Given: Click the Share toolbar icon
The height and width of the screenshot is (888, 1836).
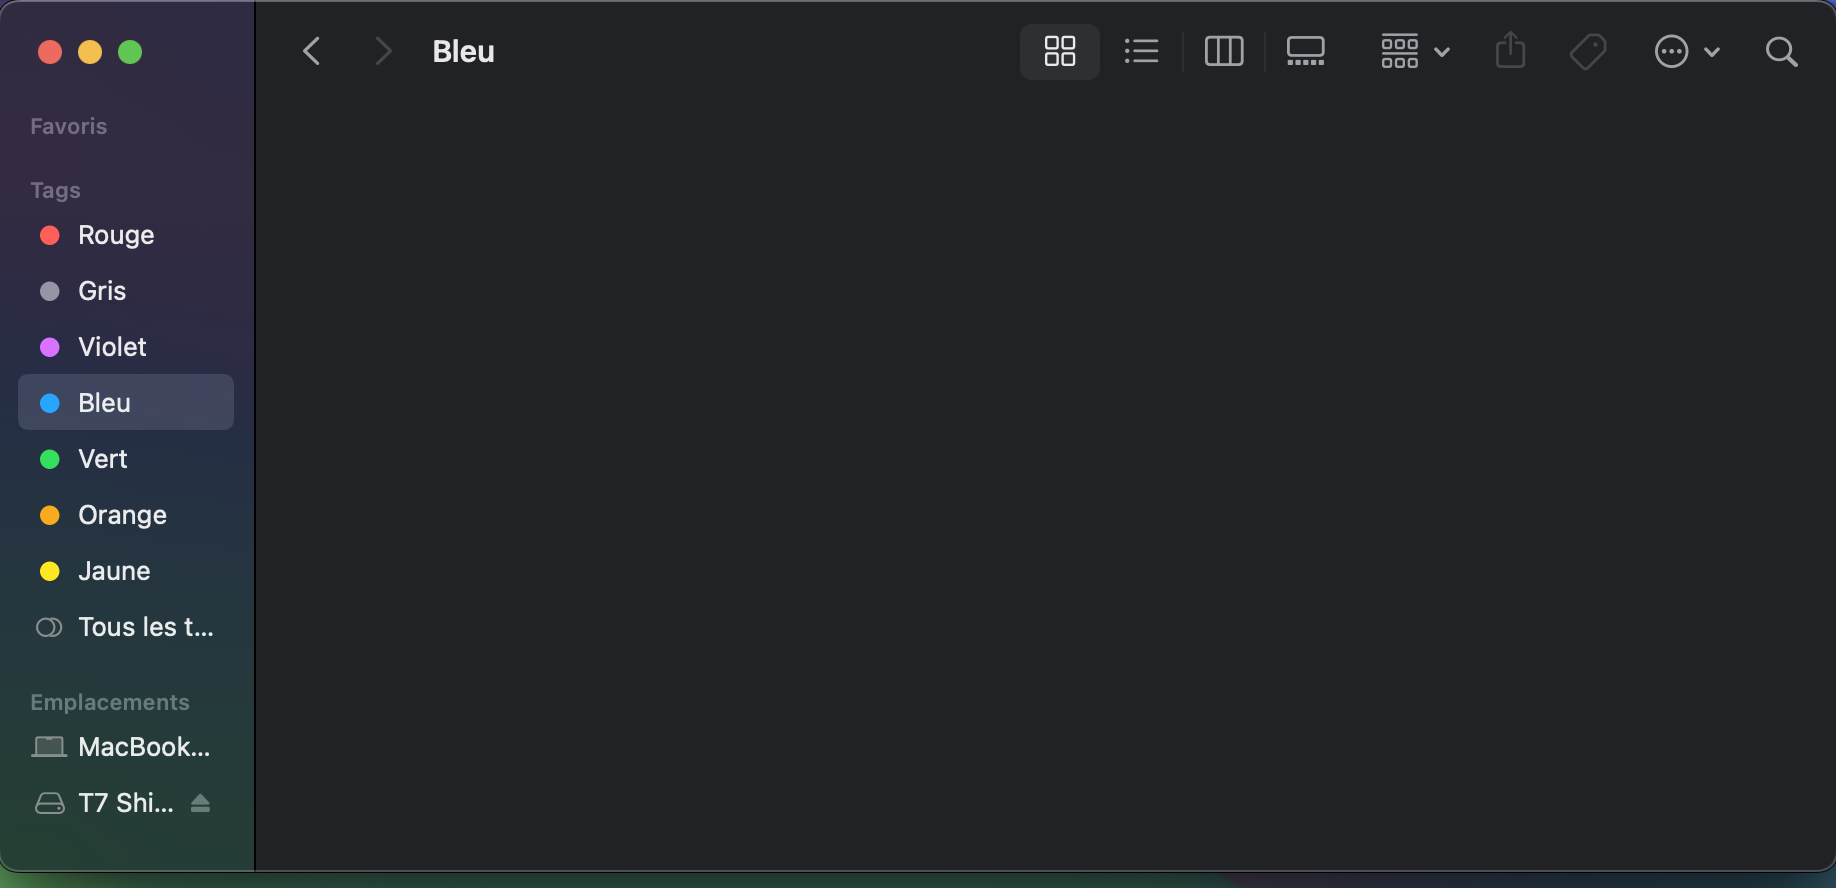Looking at the screenshot, I should click(x=1510, y=51).
